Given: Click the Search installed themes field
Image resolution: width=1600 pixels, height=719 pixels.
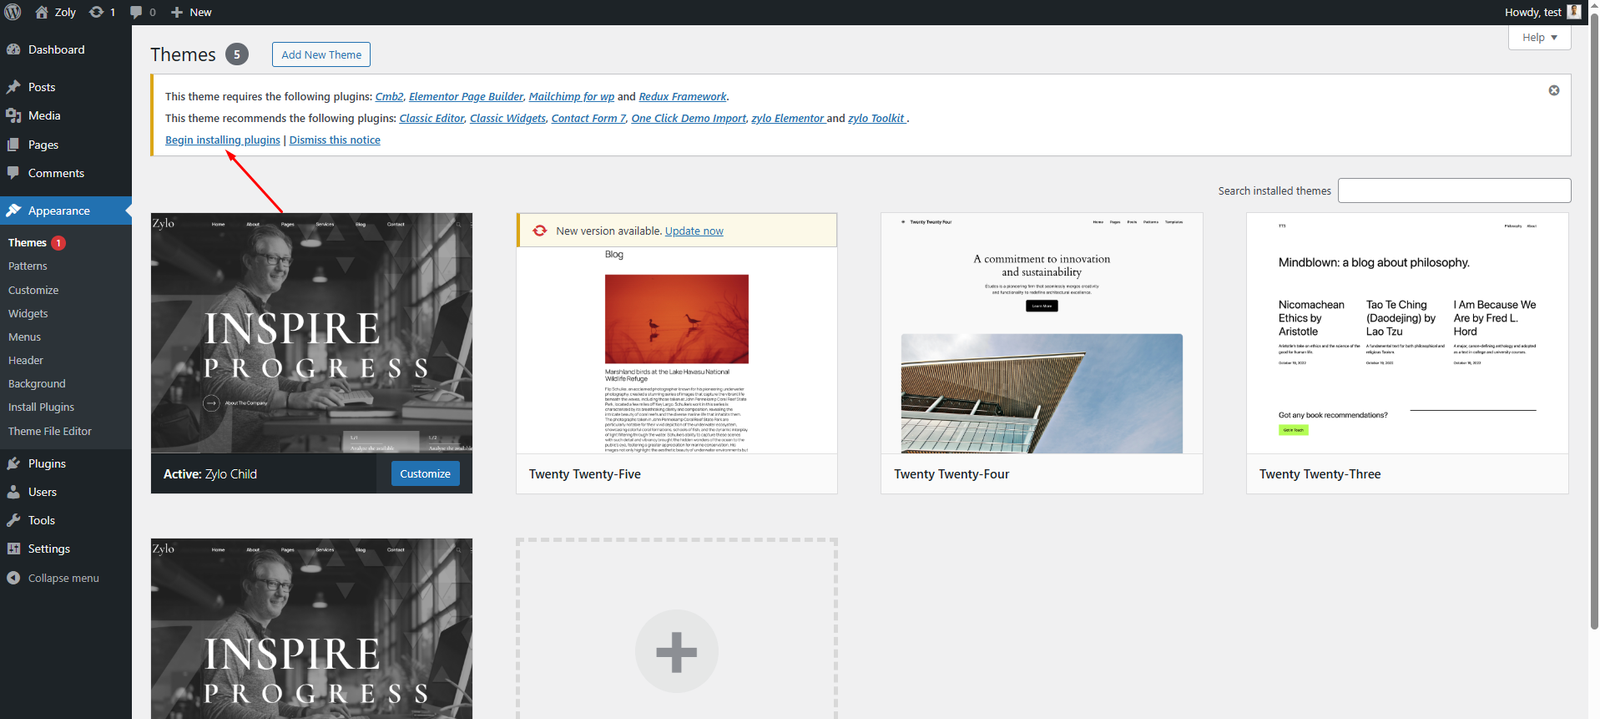Looking at the screenshot, I should 1453,191.
